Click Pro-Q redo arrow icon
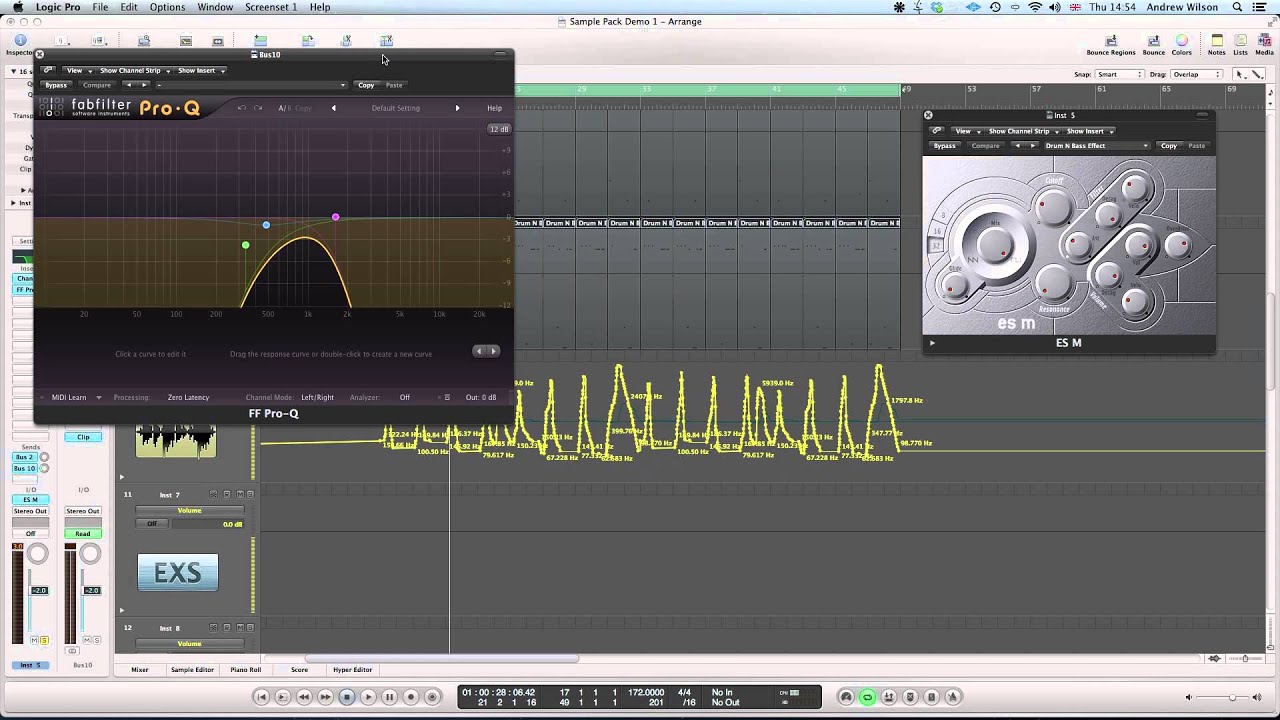Viewport: 1280px width, 720px height. coord(258,108)
